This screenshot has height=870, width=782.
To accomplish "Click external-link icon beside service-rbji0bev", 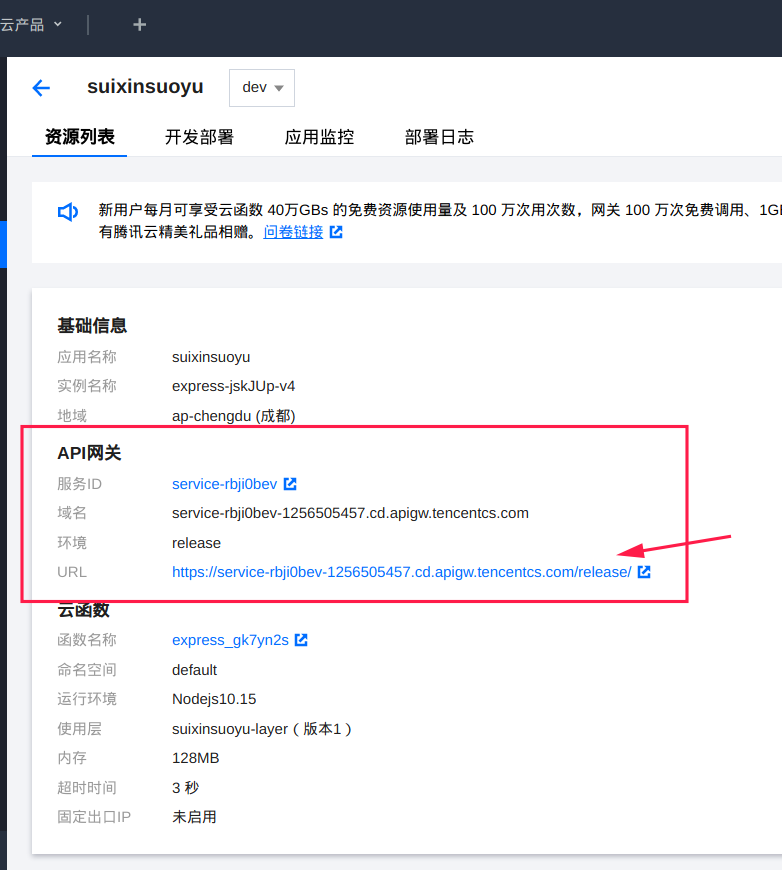I will 290,484.
